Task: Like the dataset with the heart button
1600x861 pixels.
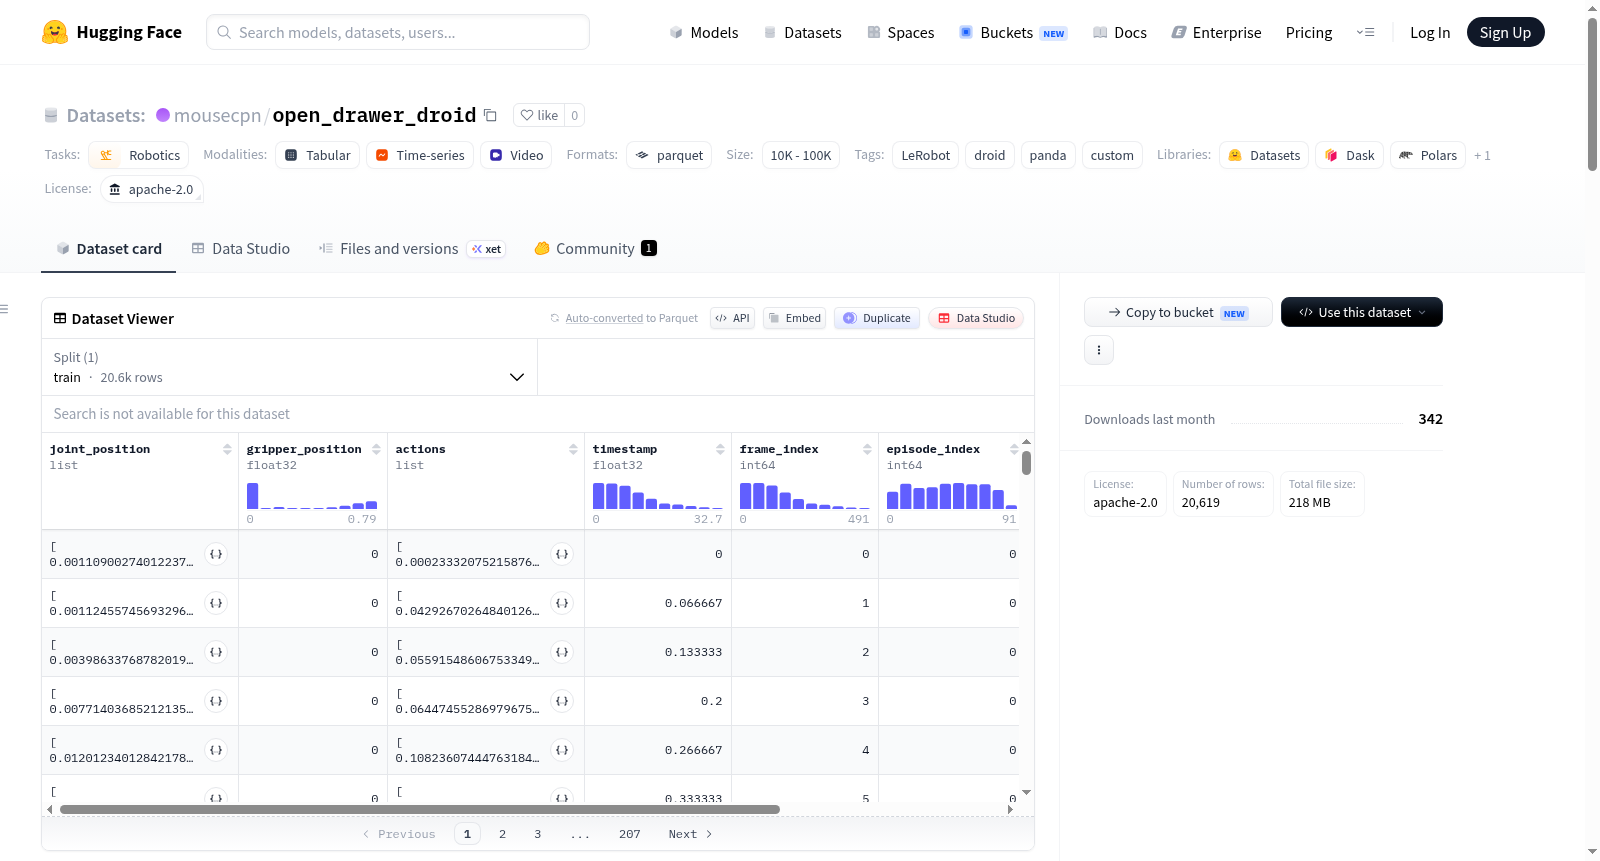Action: pyautogui.click(x=539, y=115)
